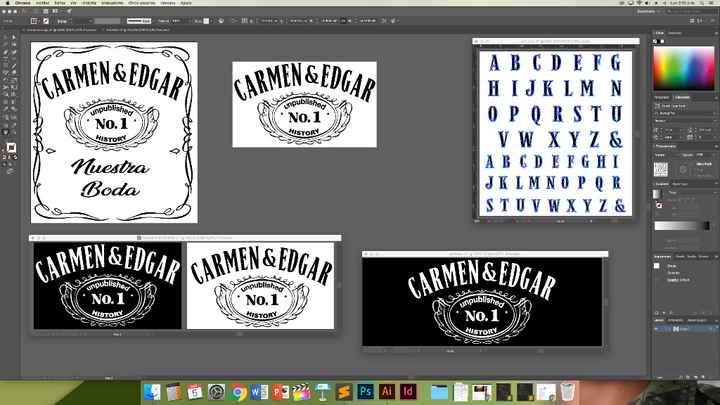Open the Transparency panel options menu
This screenshot has width=720, height=405.
click(715, 146)
